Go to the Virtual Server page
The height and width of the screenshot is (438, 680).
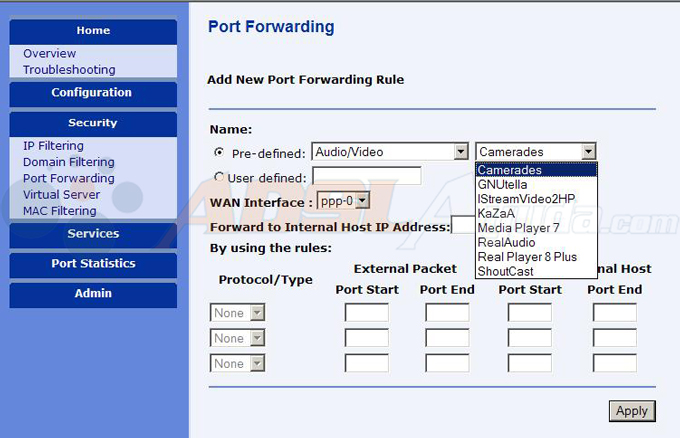[62, 194]
